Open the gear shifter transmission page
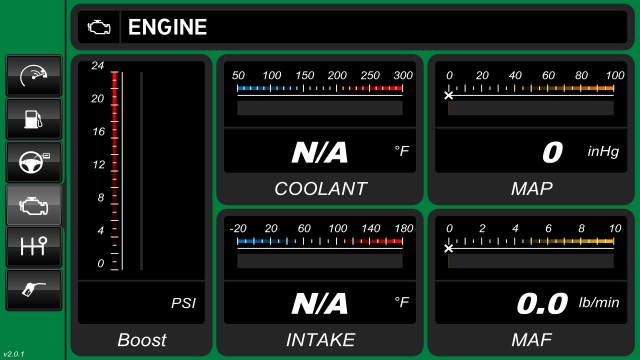The image size is (640, 360). coord(34,247)
